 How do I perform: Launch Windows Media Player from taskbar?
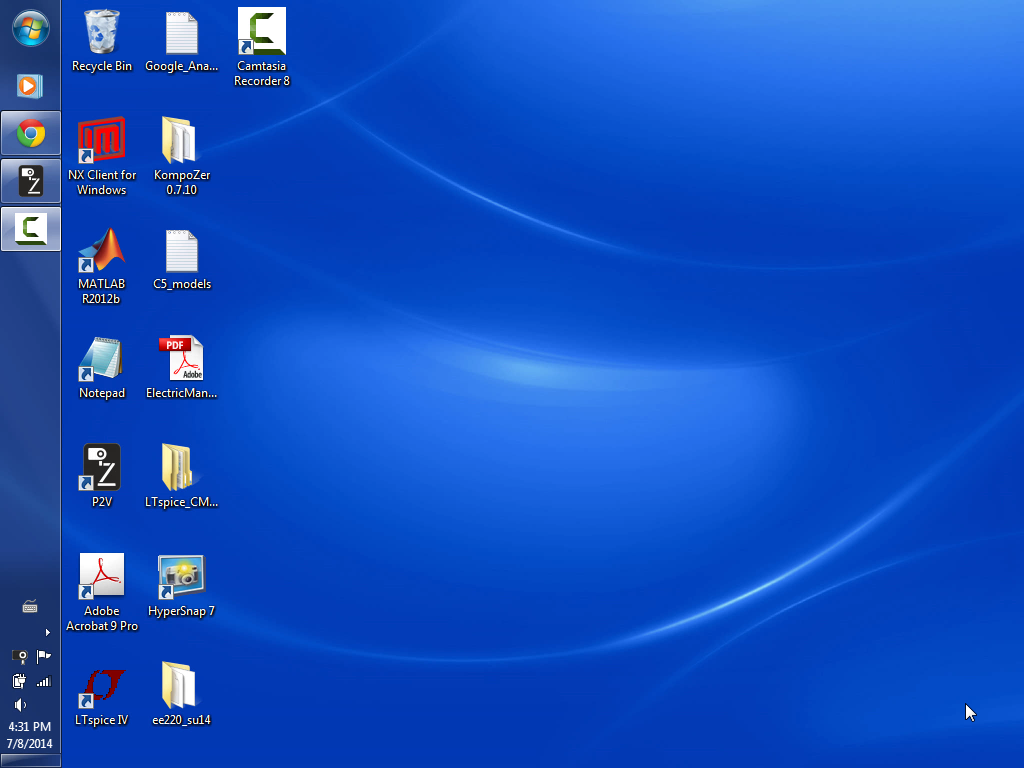(30, 86)
